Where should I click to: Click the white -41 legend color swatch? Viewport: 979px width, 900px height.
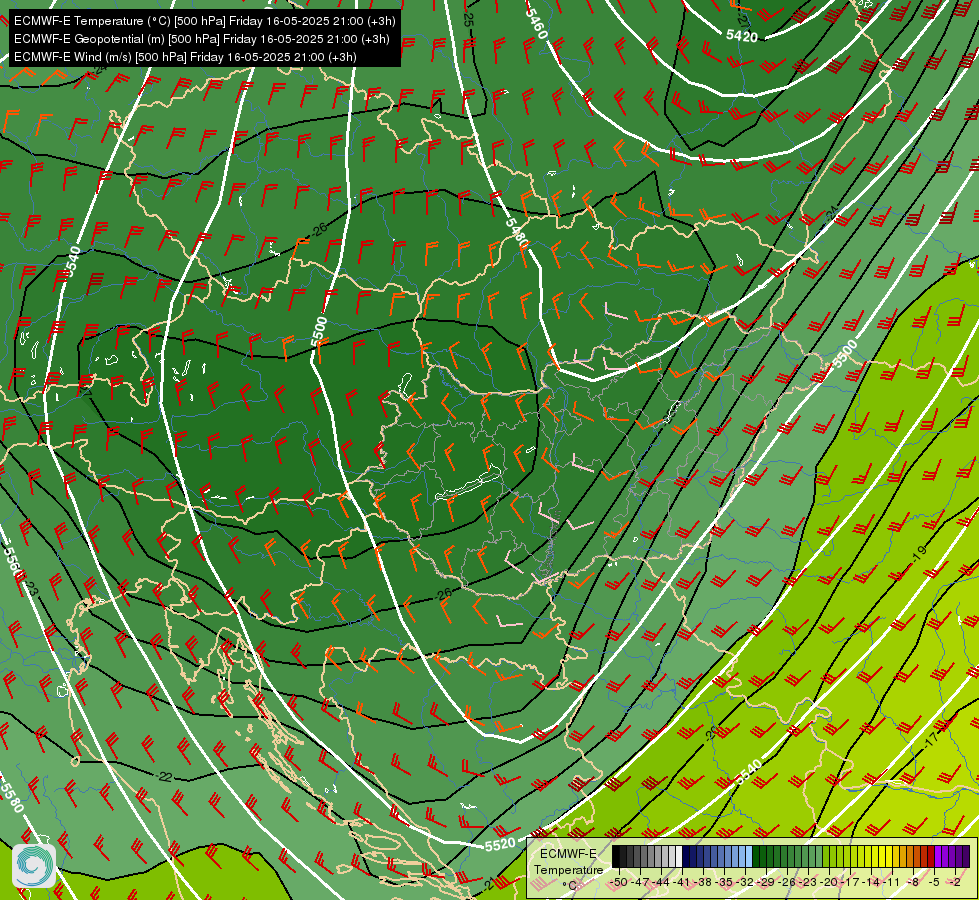coord(679,856)
